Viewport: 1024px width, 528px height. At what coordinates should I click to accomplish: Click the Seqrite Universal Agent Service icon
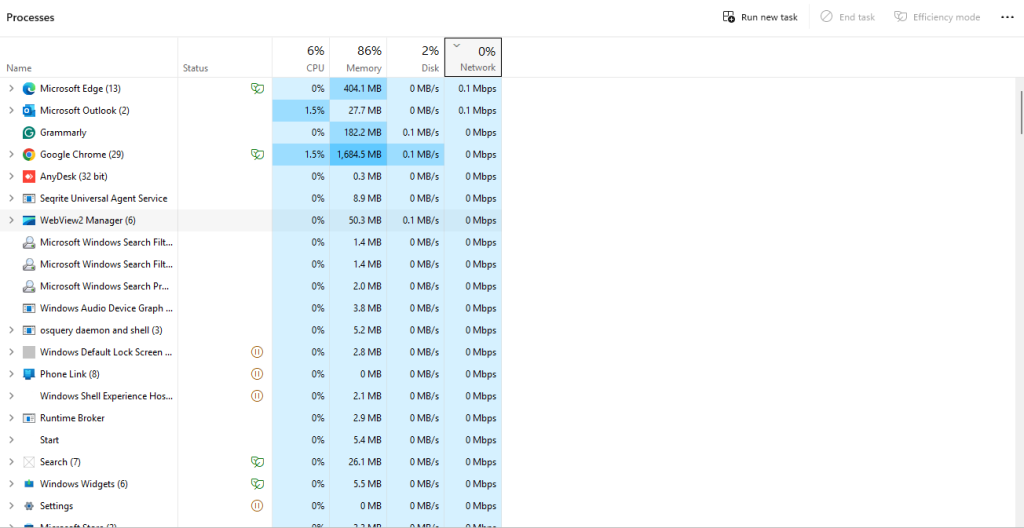tap(29, 199)
